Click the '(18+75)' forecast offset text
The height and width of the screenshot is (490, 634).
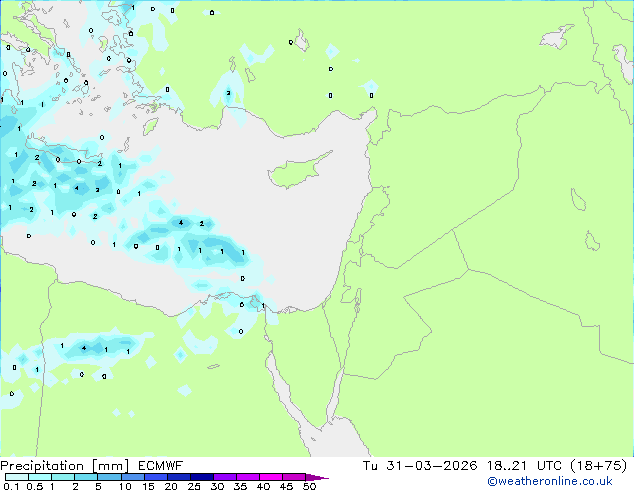599,466
